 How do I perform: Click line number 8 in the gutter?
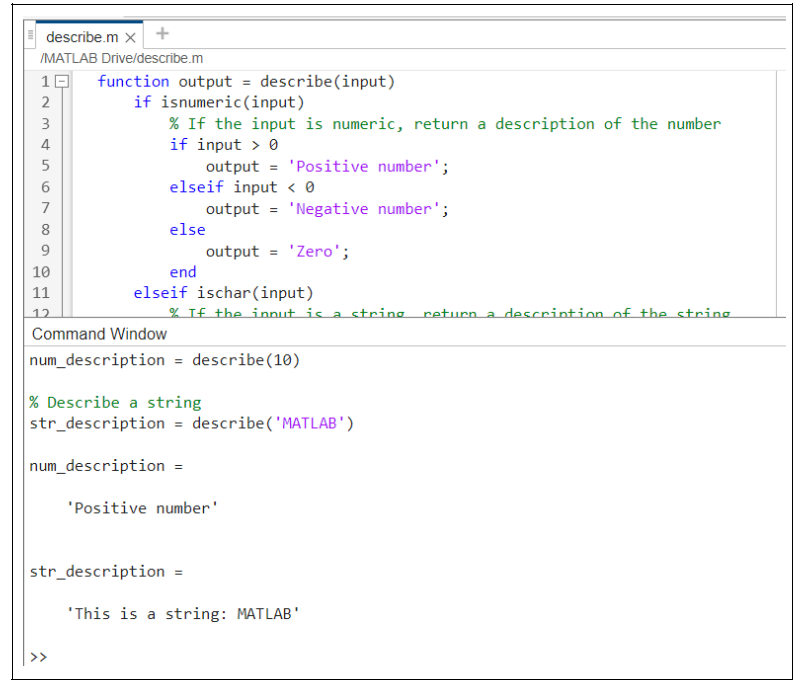45,230
